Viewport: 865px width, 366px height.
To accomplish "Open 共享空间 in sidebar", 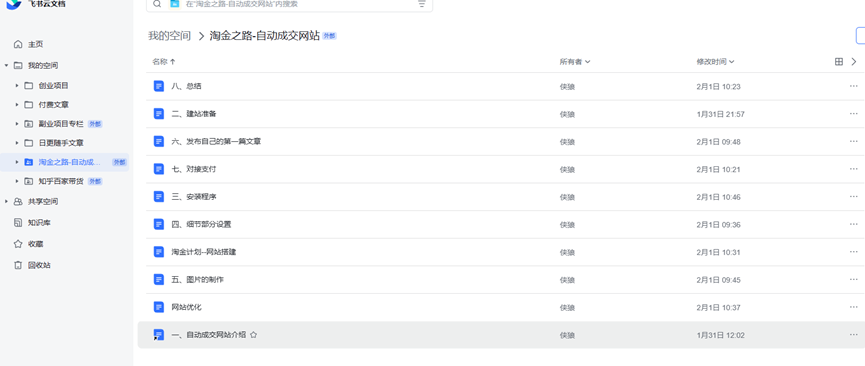I will pos(43,201).
